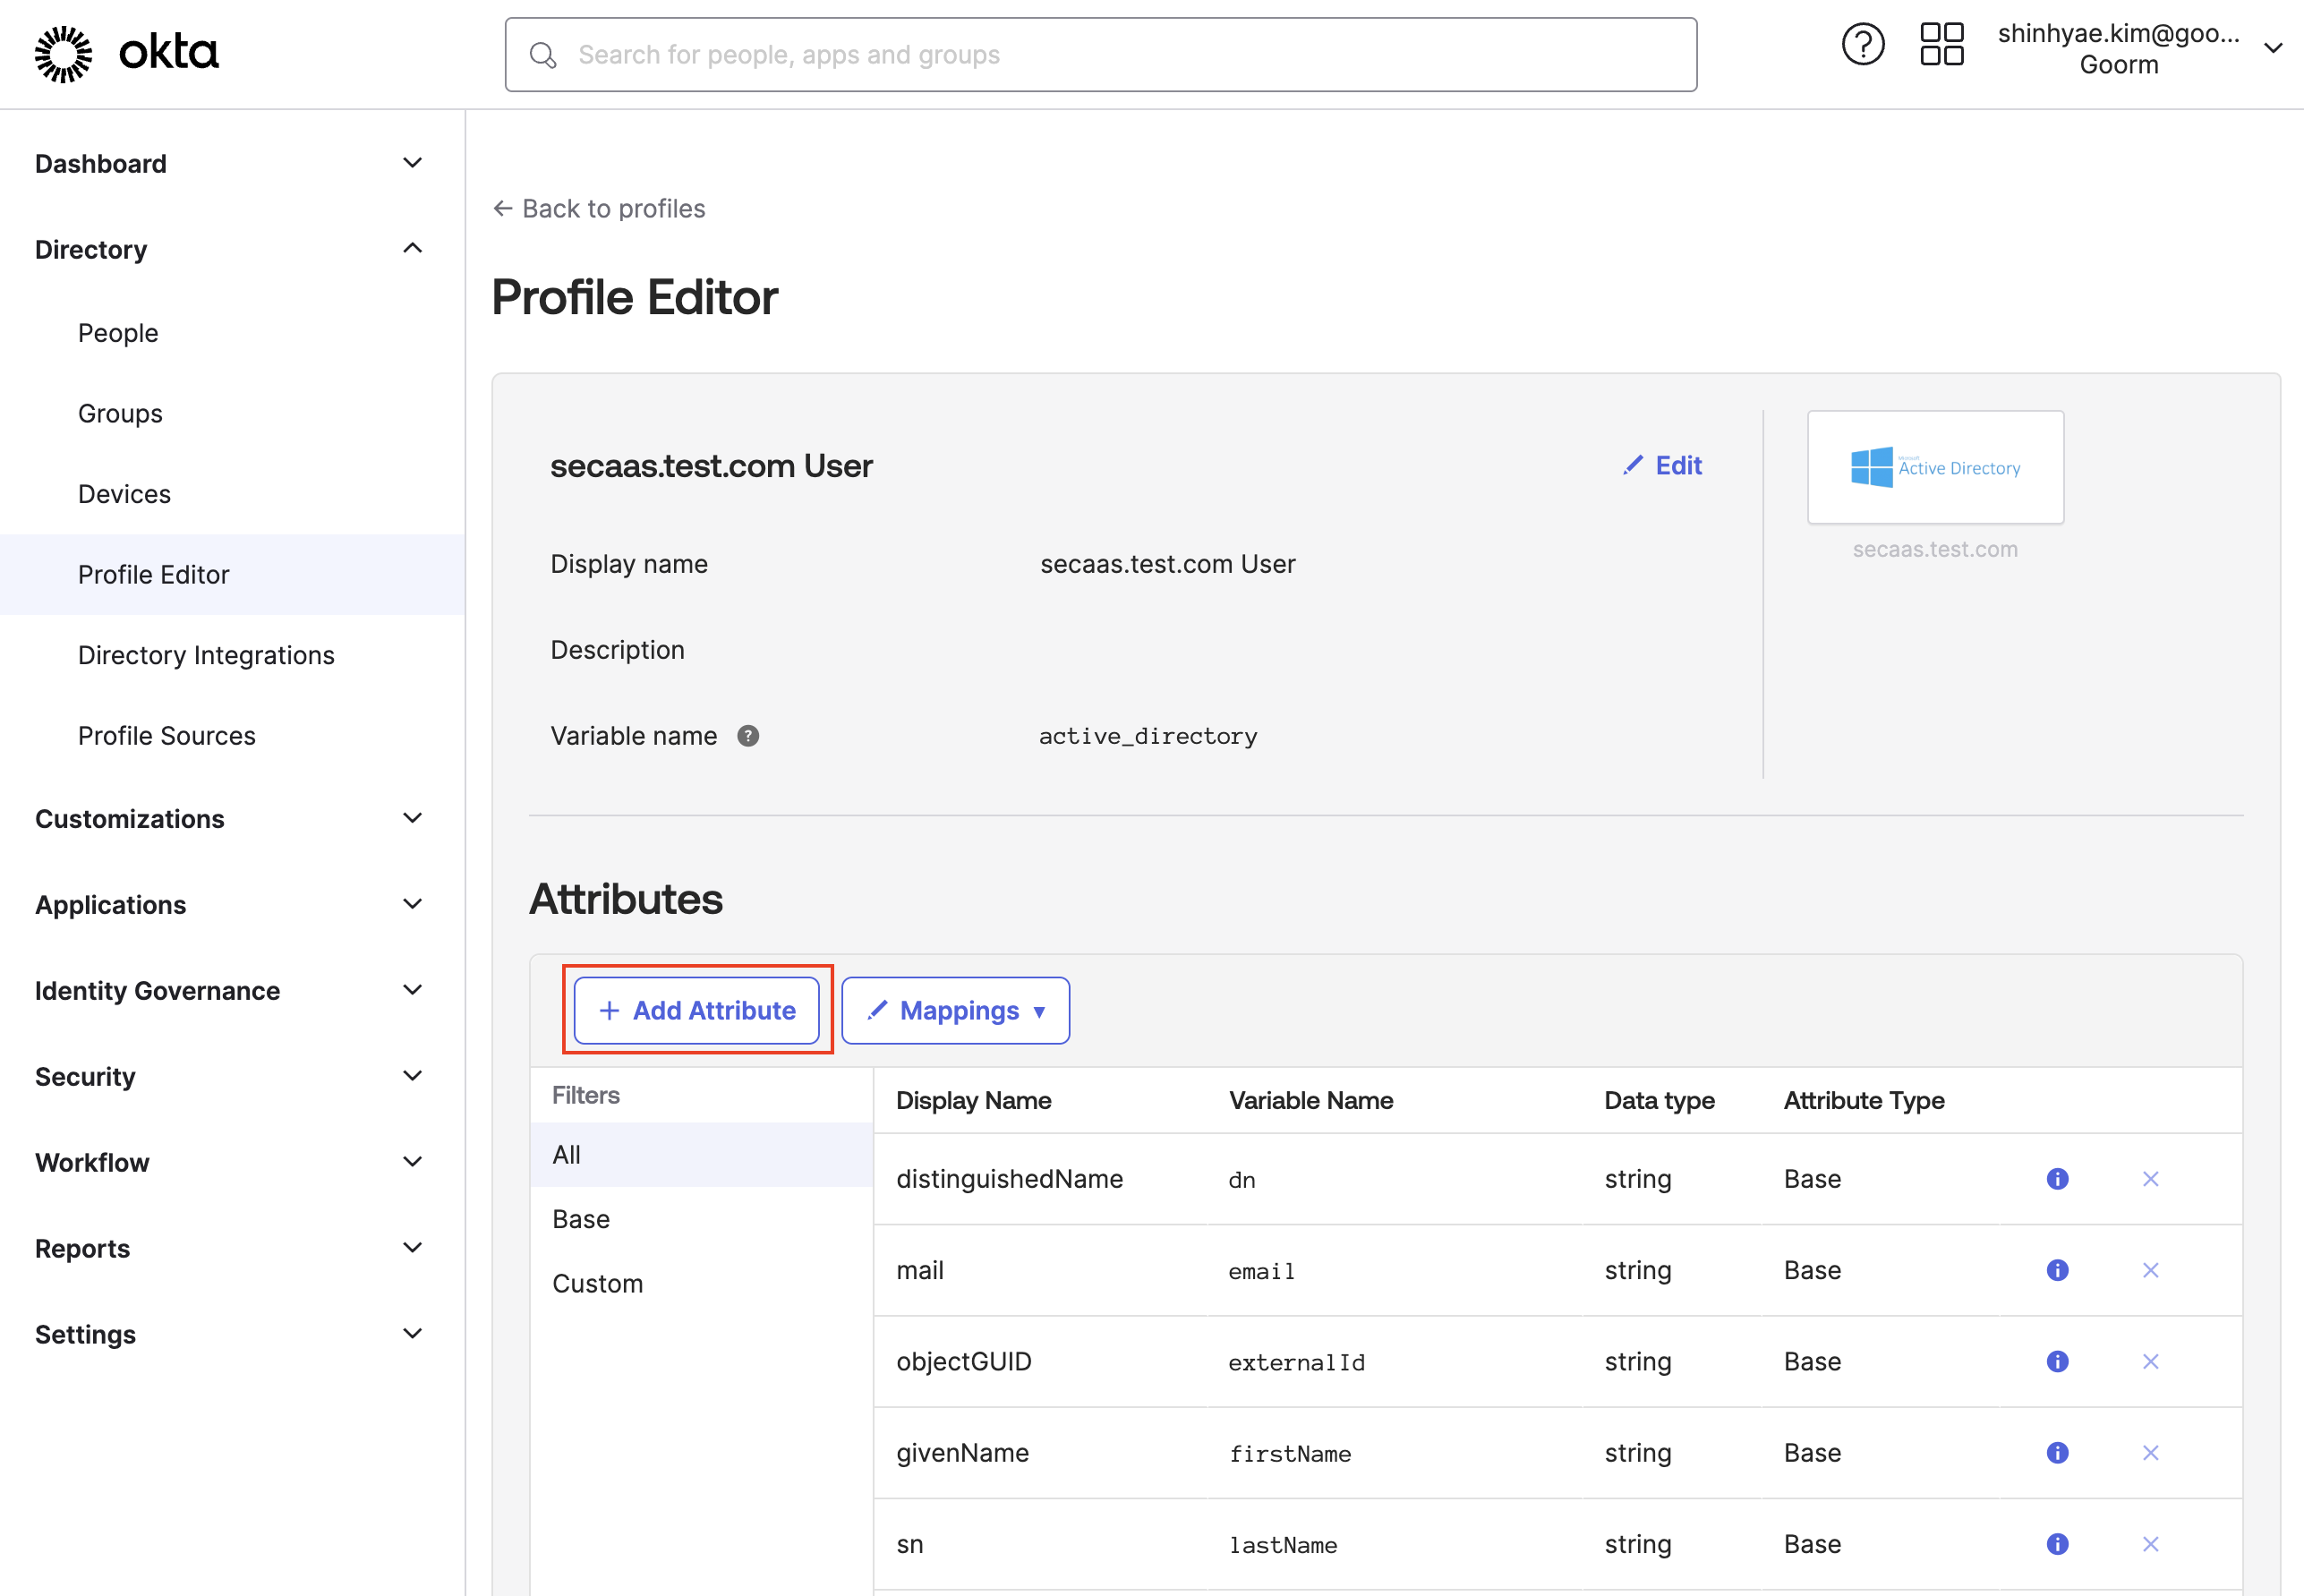Open the apps grid icon

[1941, 45]
